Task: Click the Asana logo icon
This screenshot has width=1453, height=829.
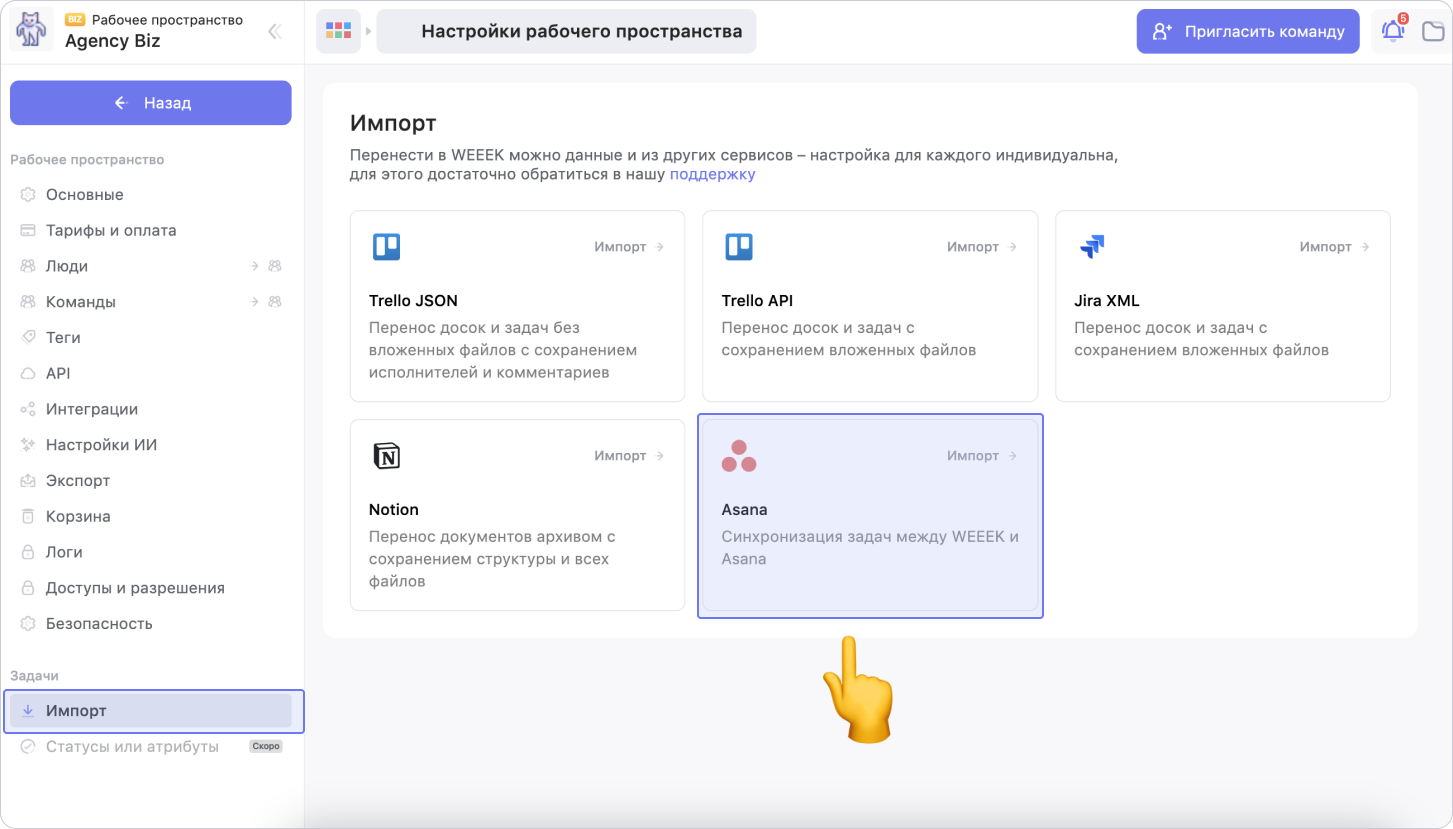Action: 739,456
